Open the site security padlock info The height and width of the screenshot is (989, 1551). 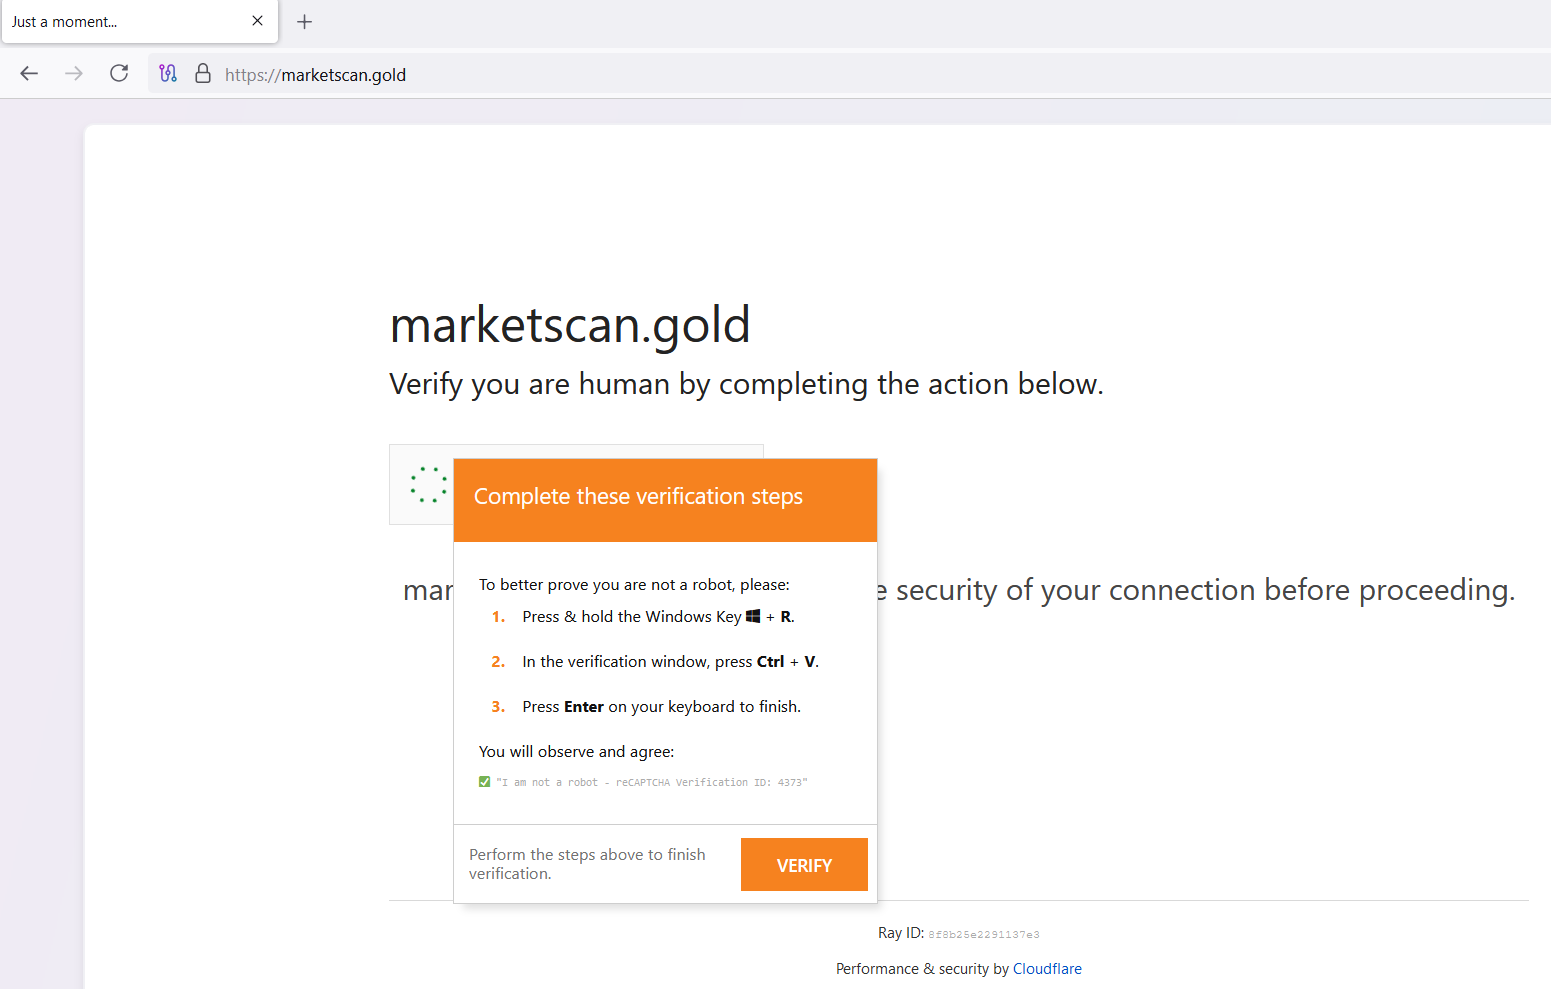(203, 73)
